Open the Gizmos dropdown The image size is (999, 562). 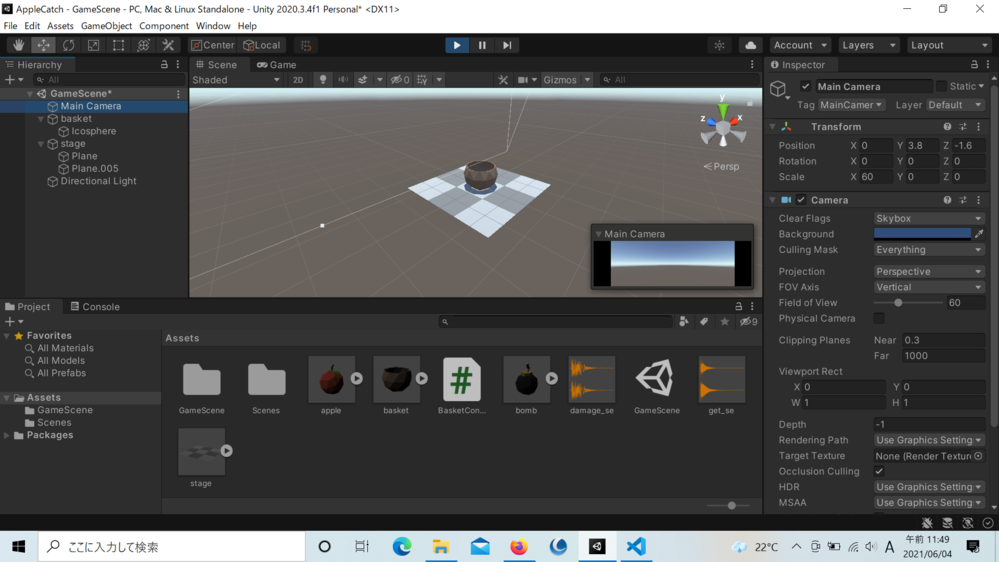click(566, 80)
